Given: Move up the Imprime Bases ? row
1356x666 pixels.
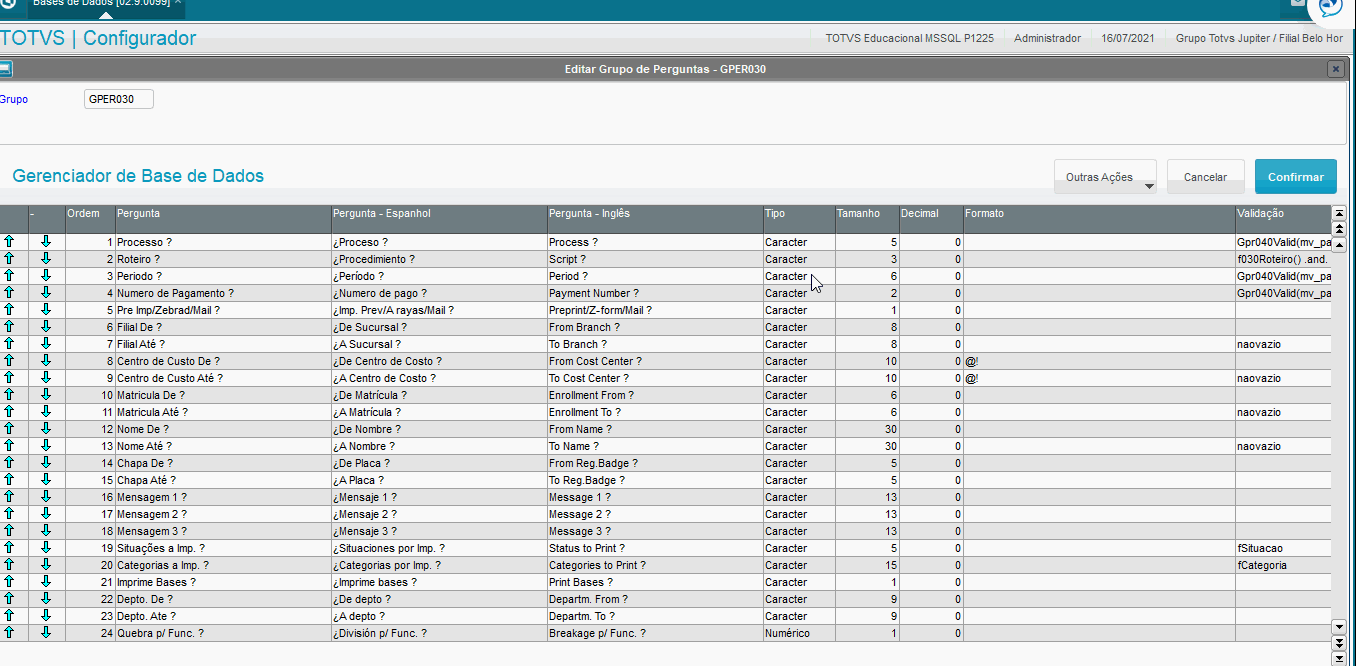Looking at the screenshot, I should tap(9, 582).
